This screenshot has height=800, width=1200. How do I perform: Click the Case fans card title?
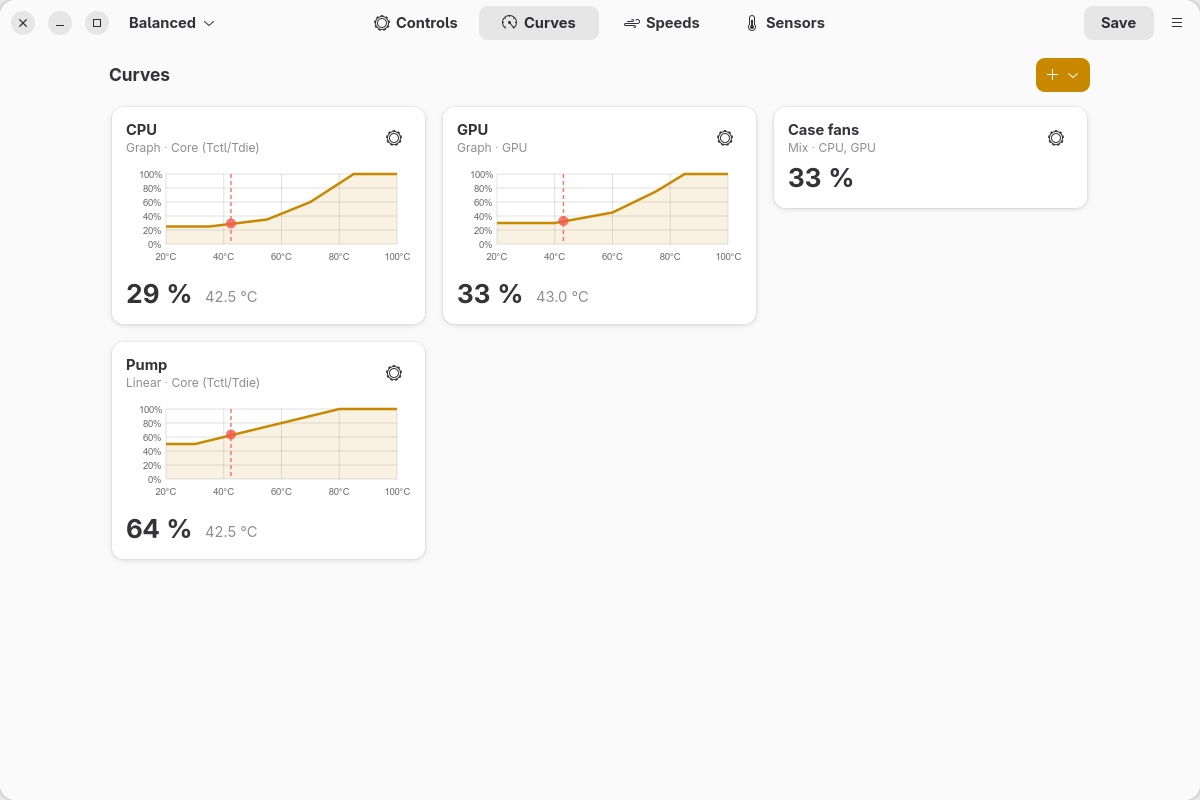(x=823, y=130)
